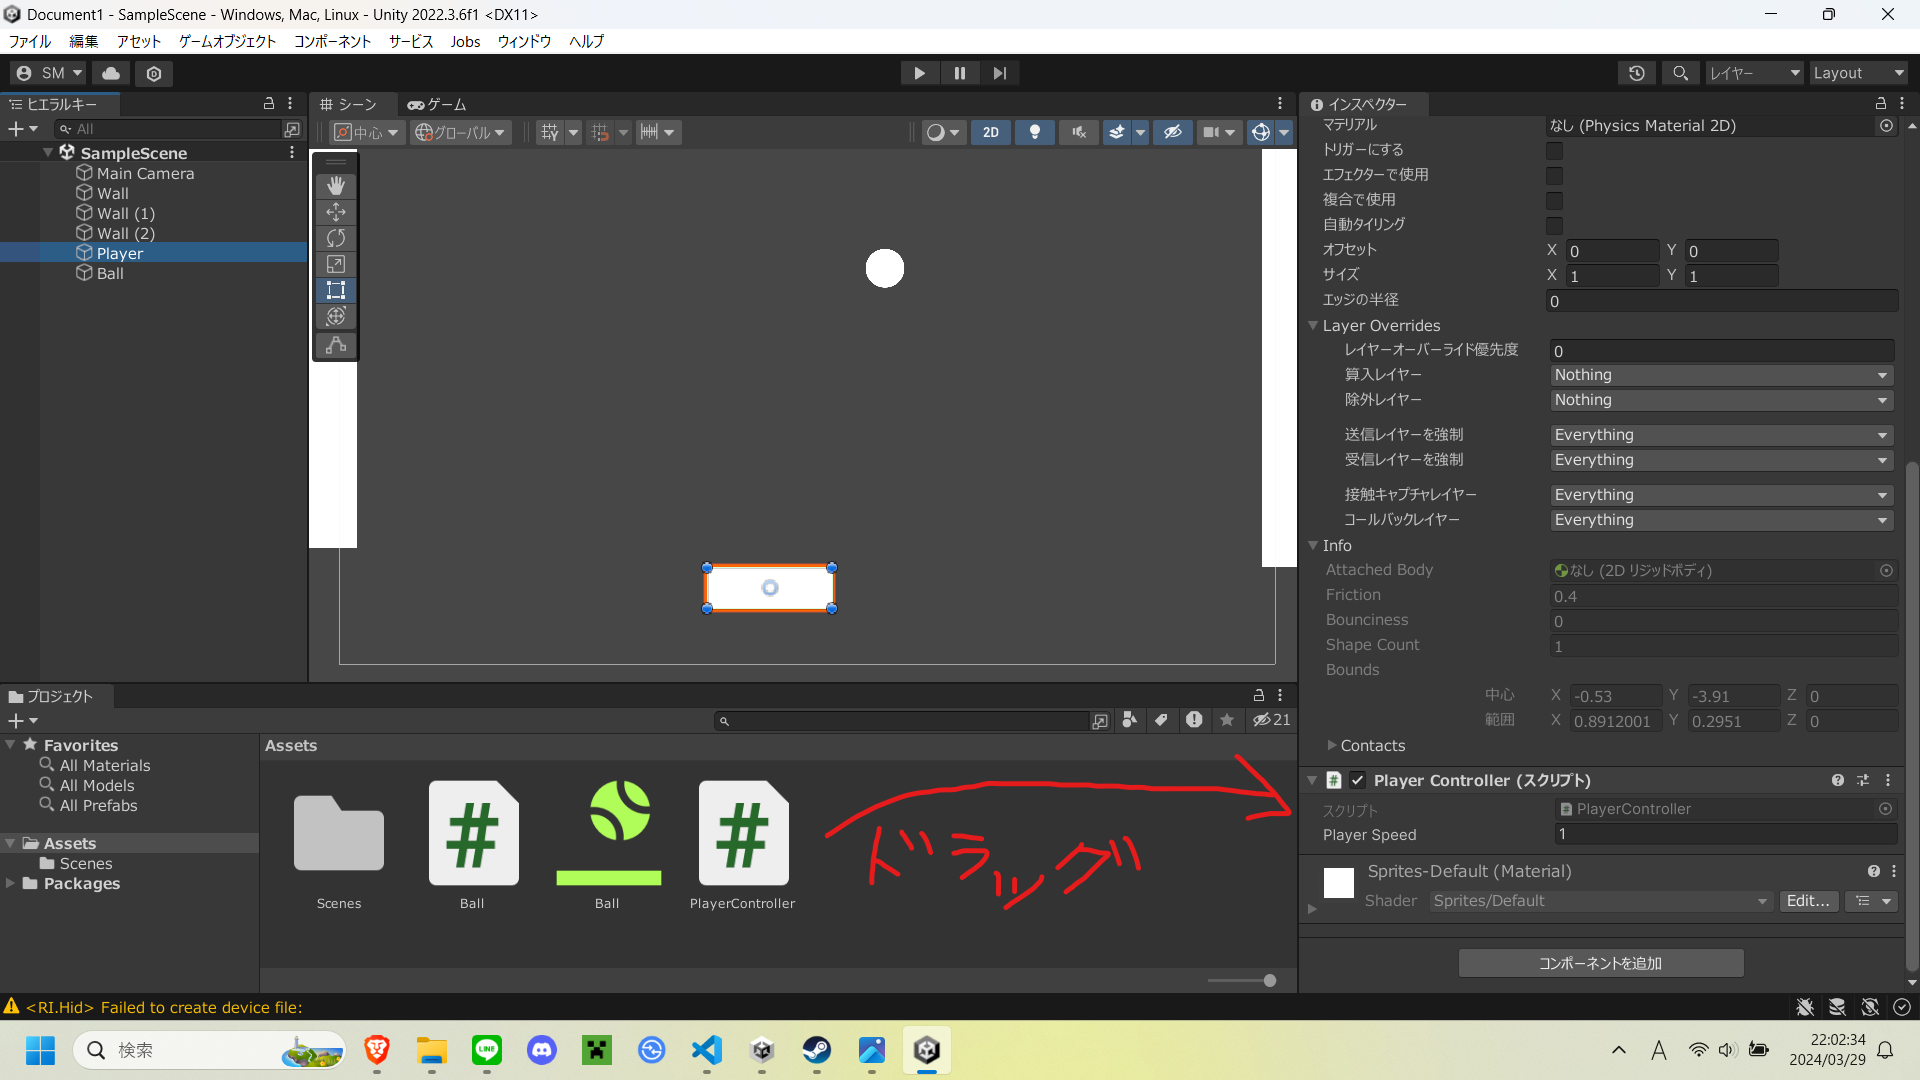1920x1080 pixels.
Task: Toggle scene lighting bulb icon
Action: click(x=1035, y=132)
